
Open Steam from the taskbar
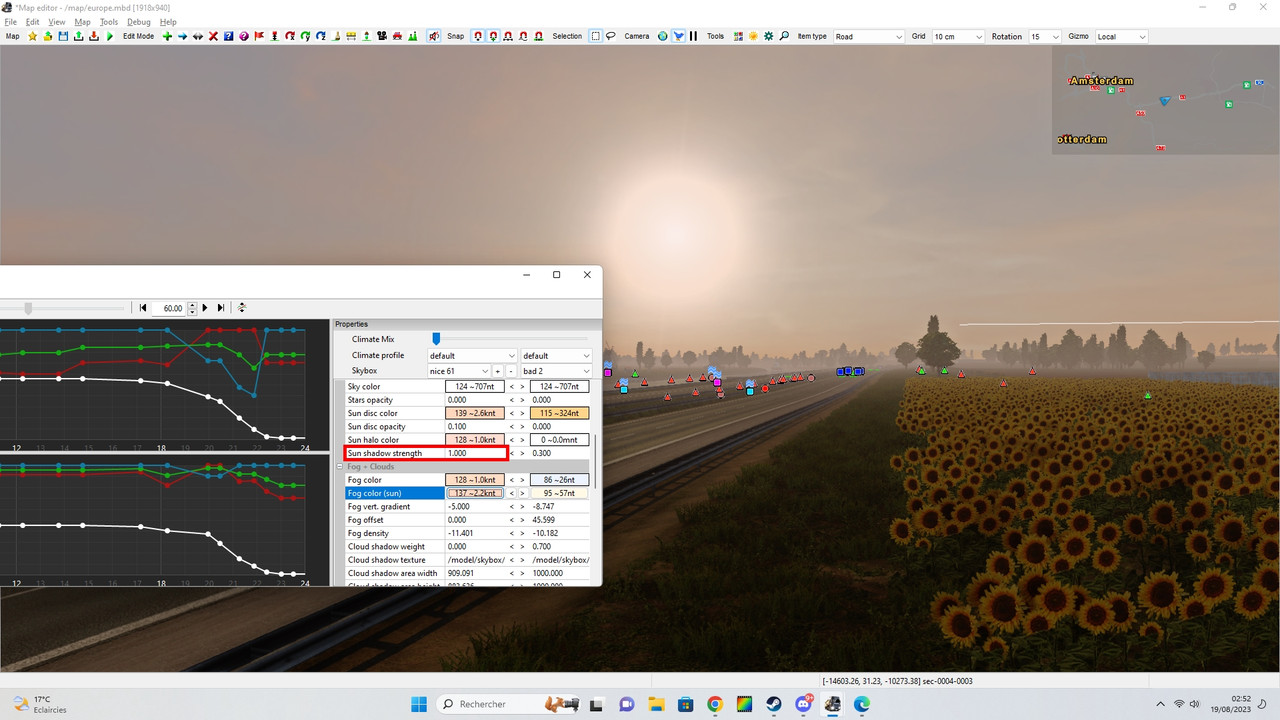pyautogui.click(x=774, y=704)
